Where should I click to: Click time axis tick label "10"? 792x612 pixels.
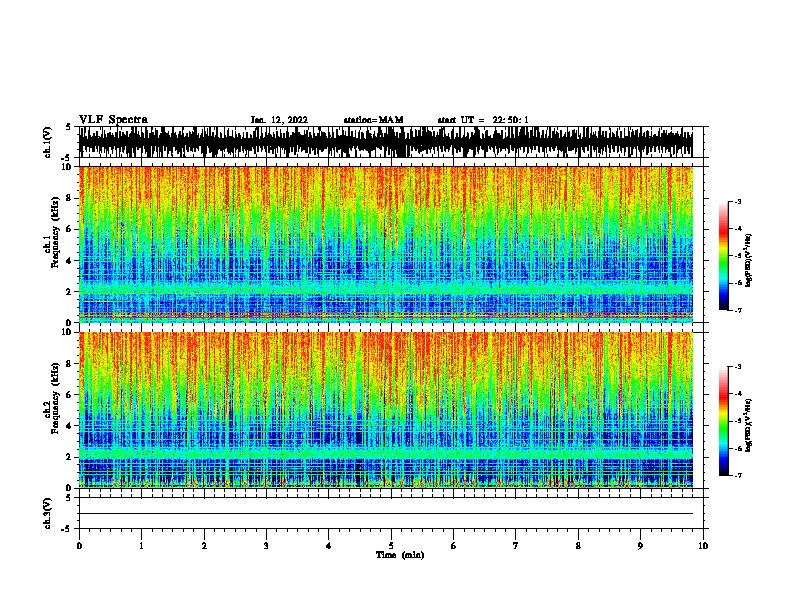tap(703, 546)
